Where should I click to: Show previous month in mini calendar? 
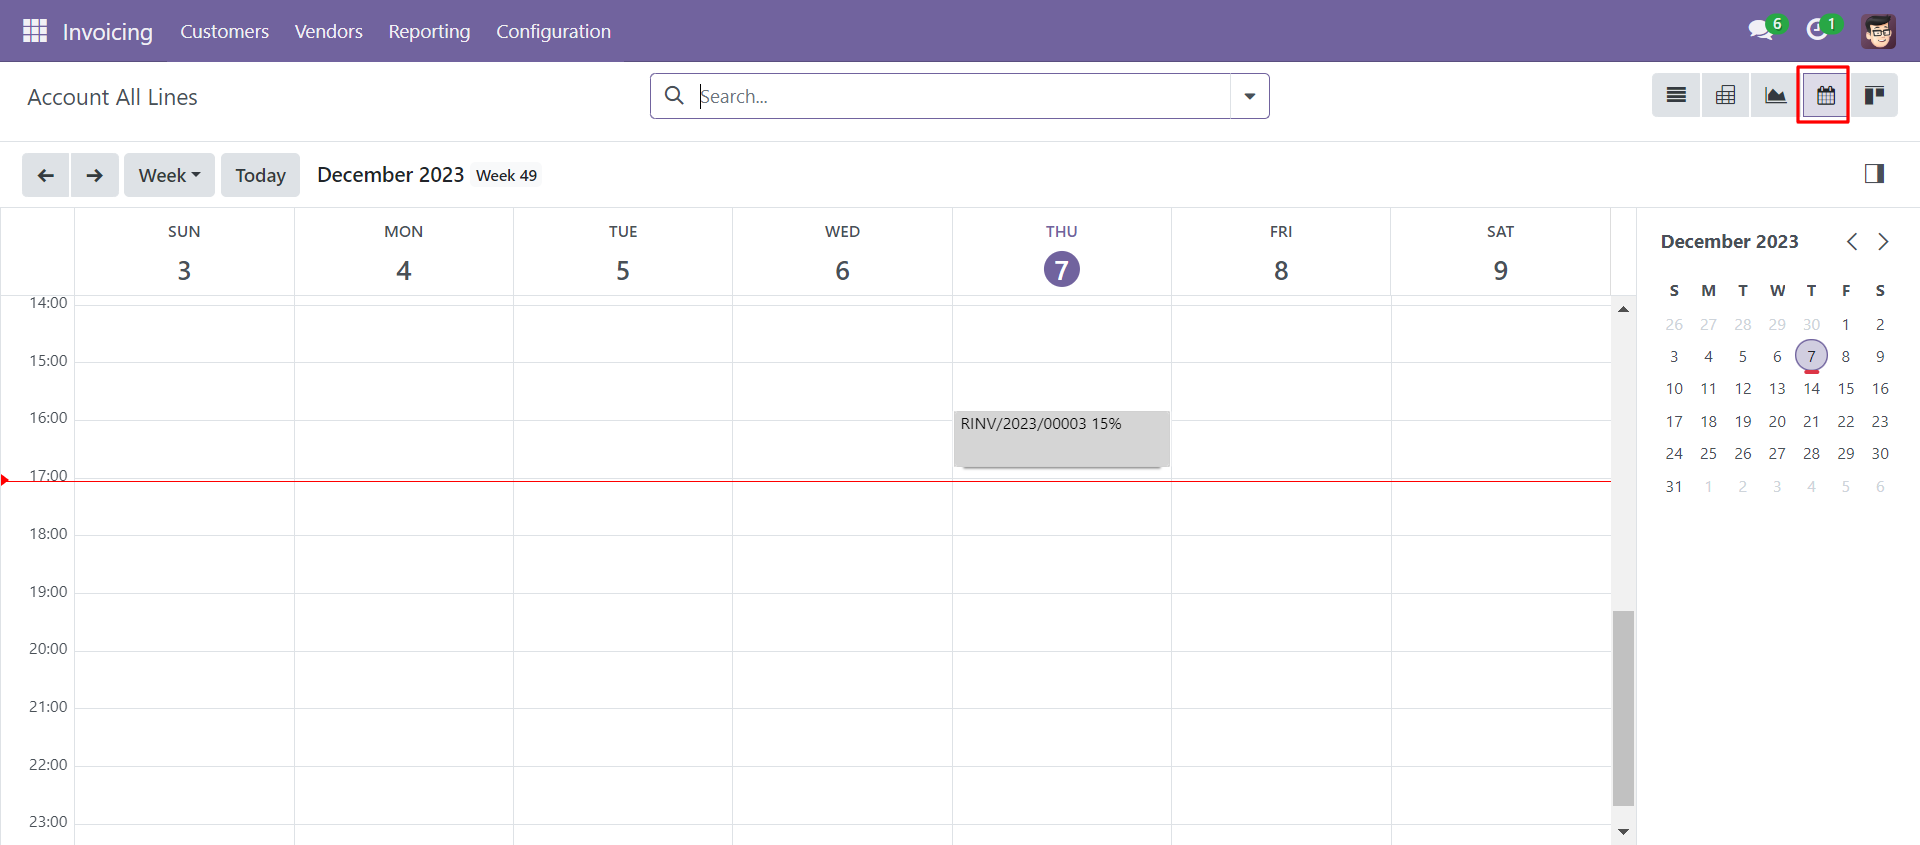point(1852,242)
